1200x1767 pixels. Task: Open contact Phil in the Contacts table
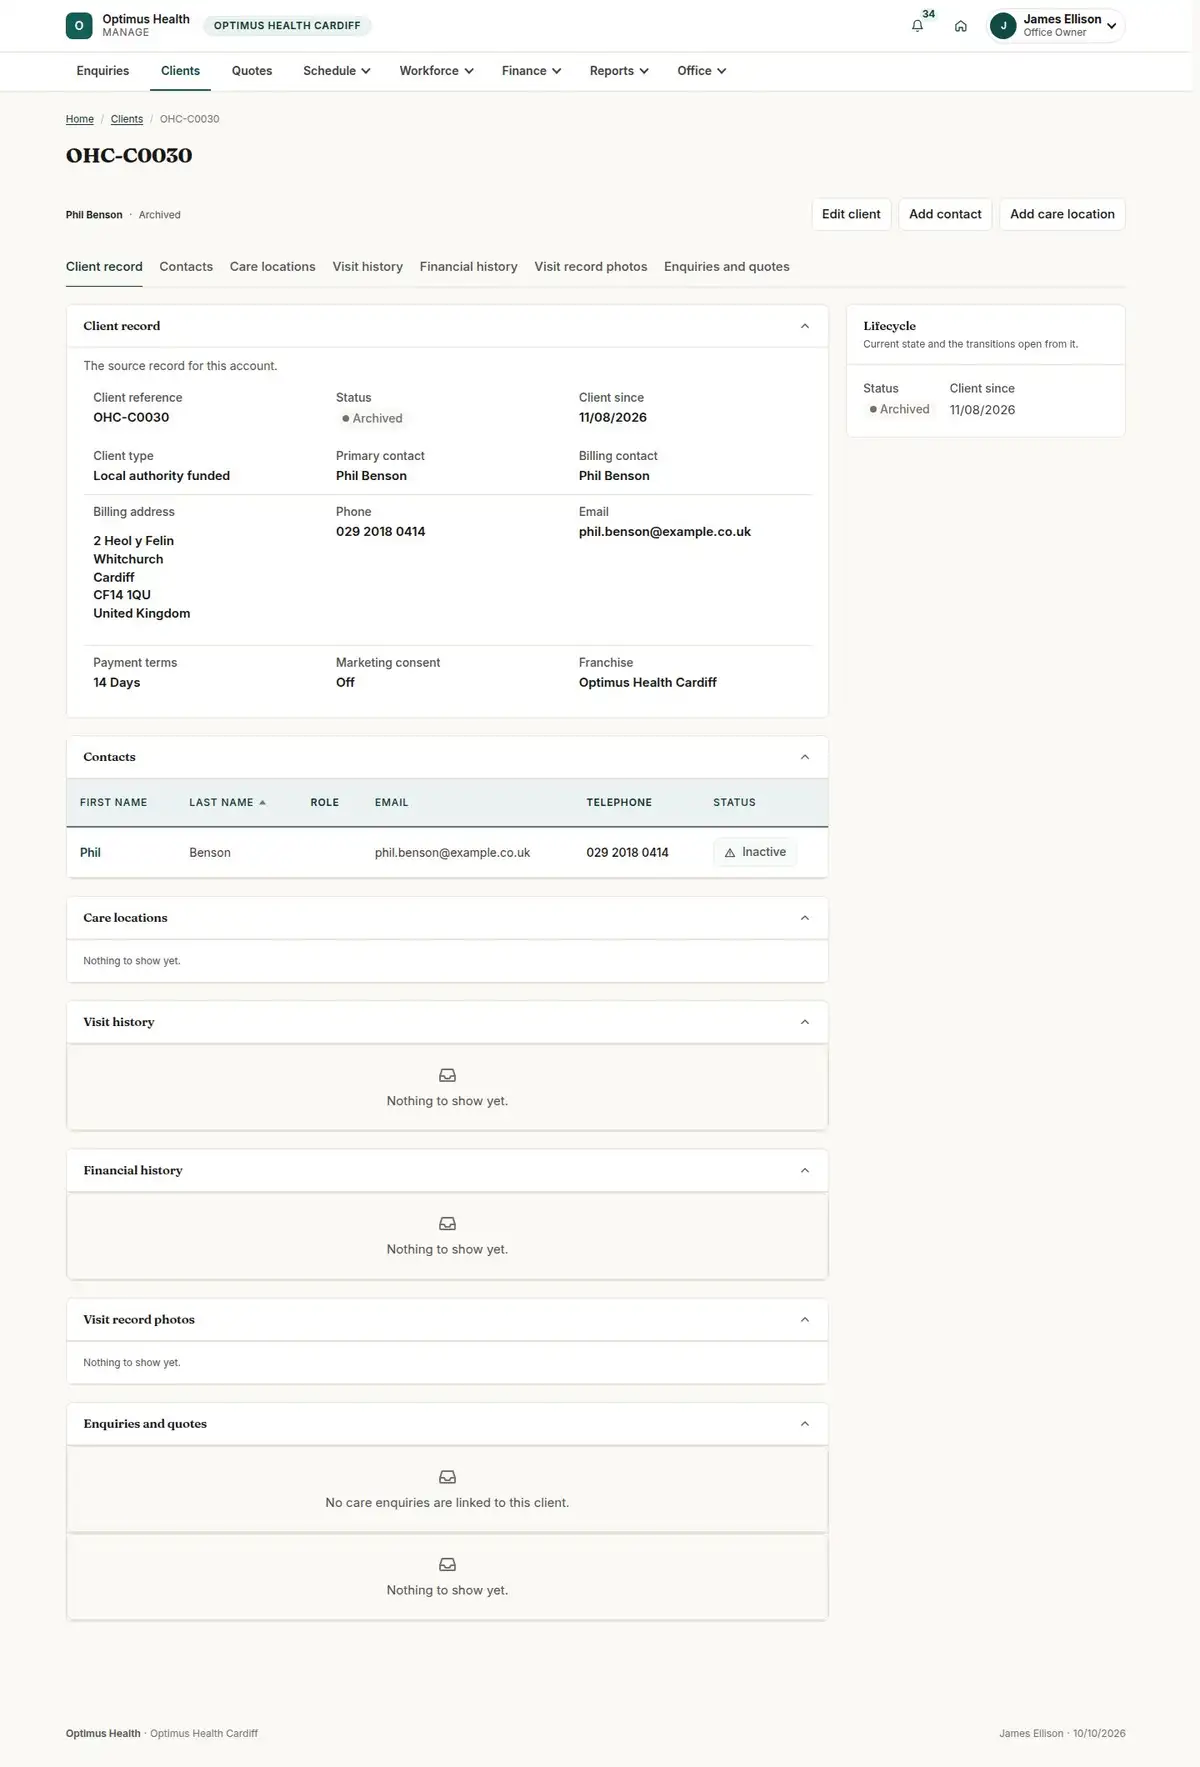coord(90,853)
